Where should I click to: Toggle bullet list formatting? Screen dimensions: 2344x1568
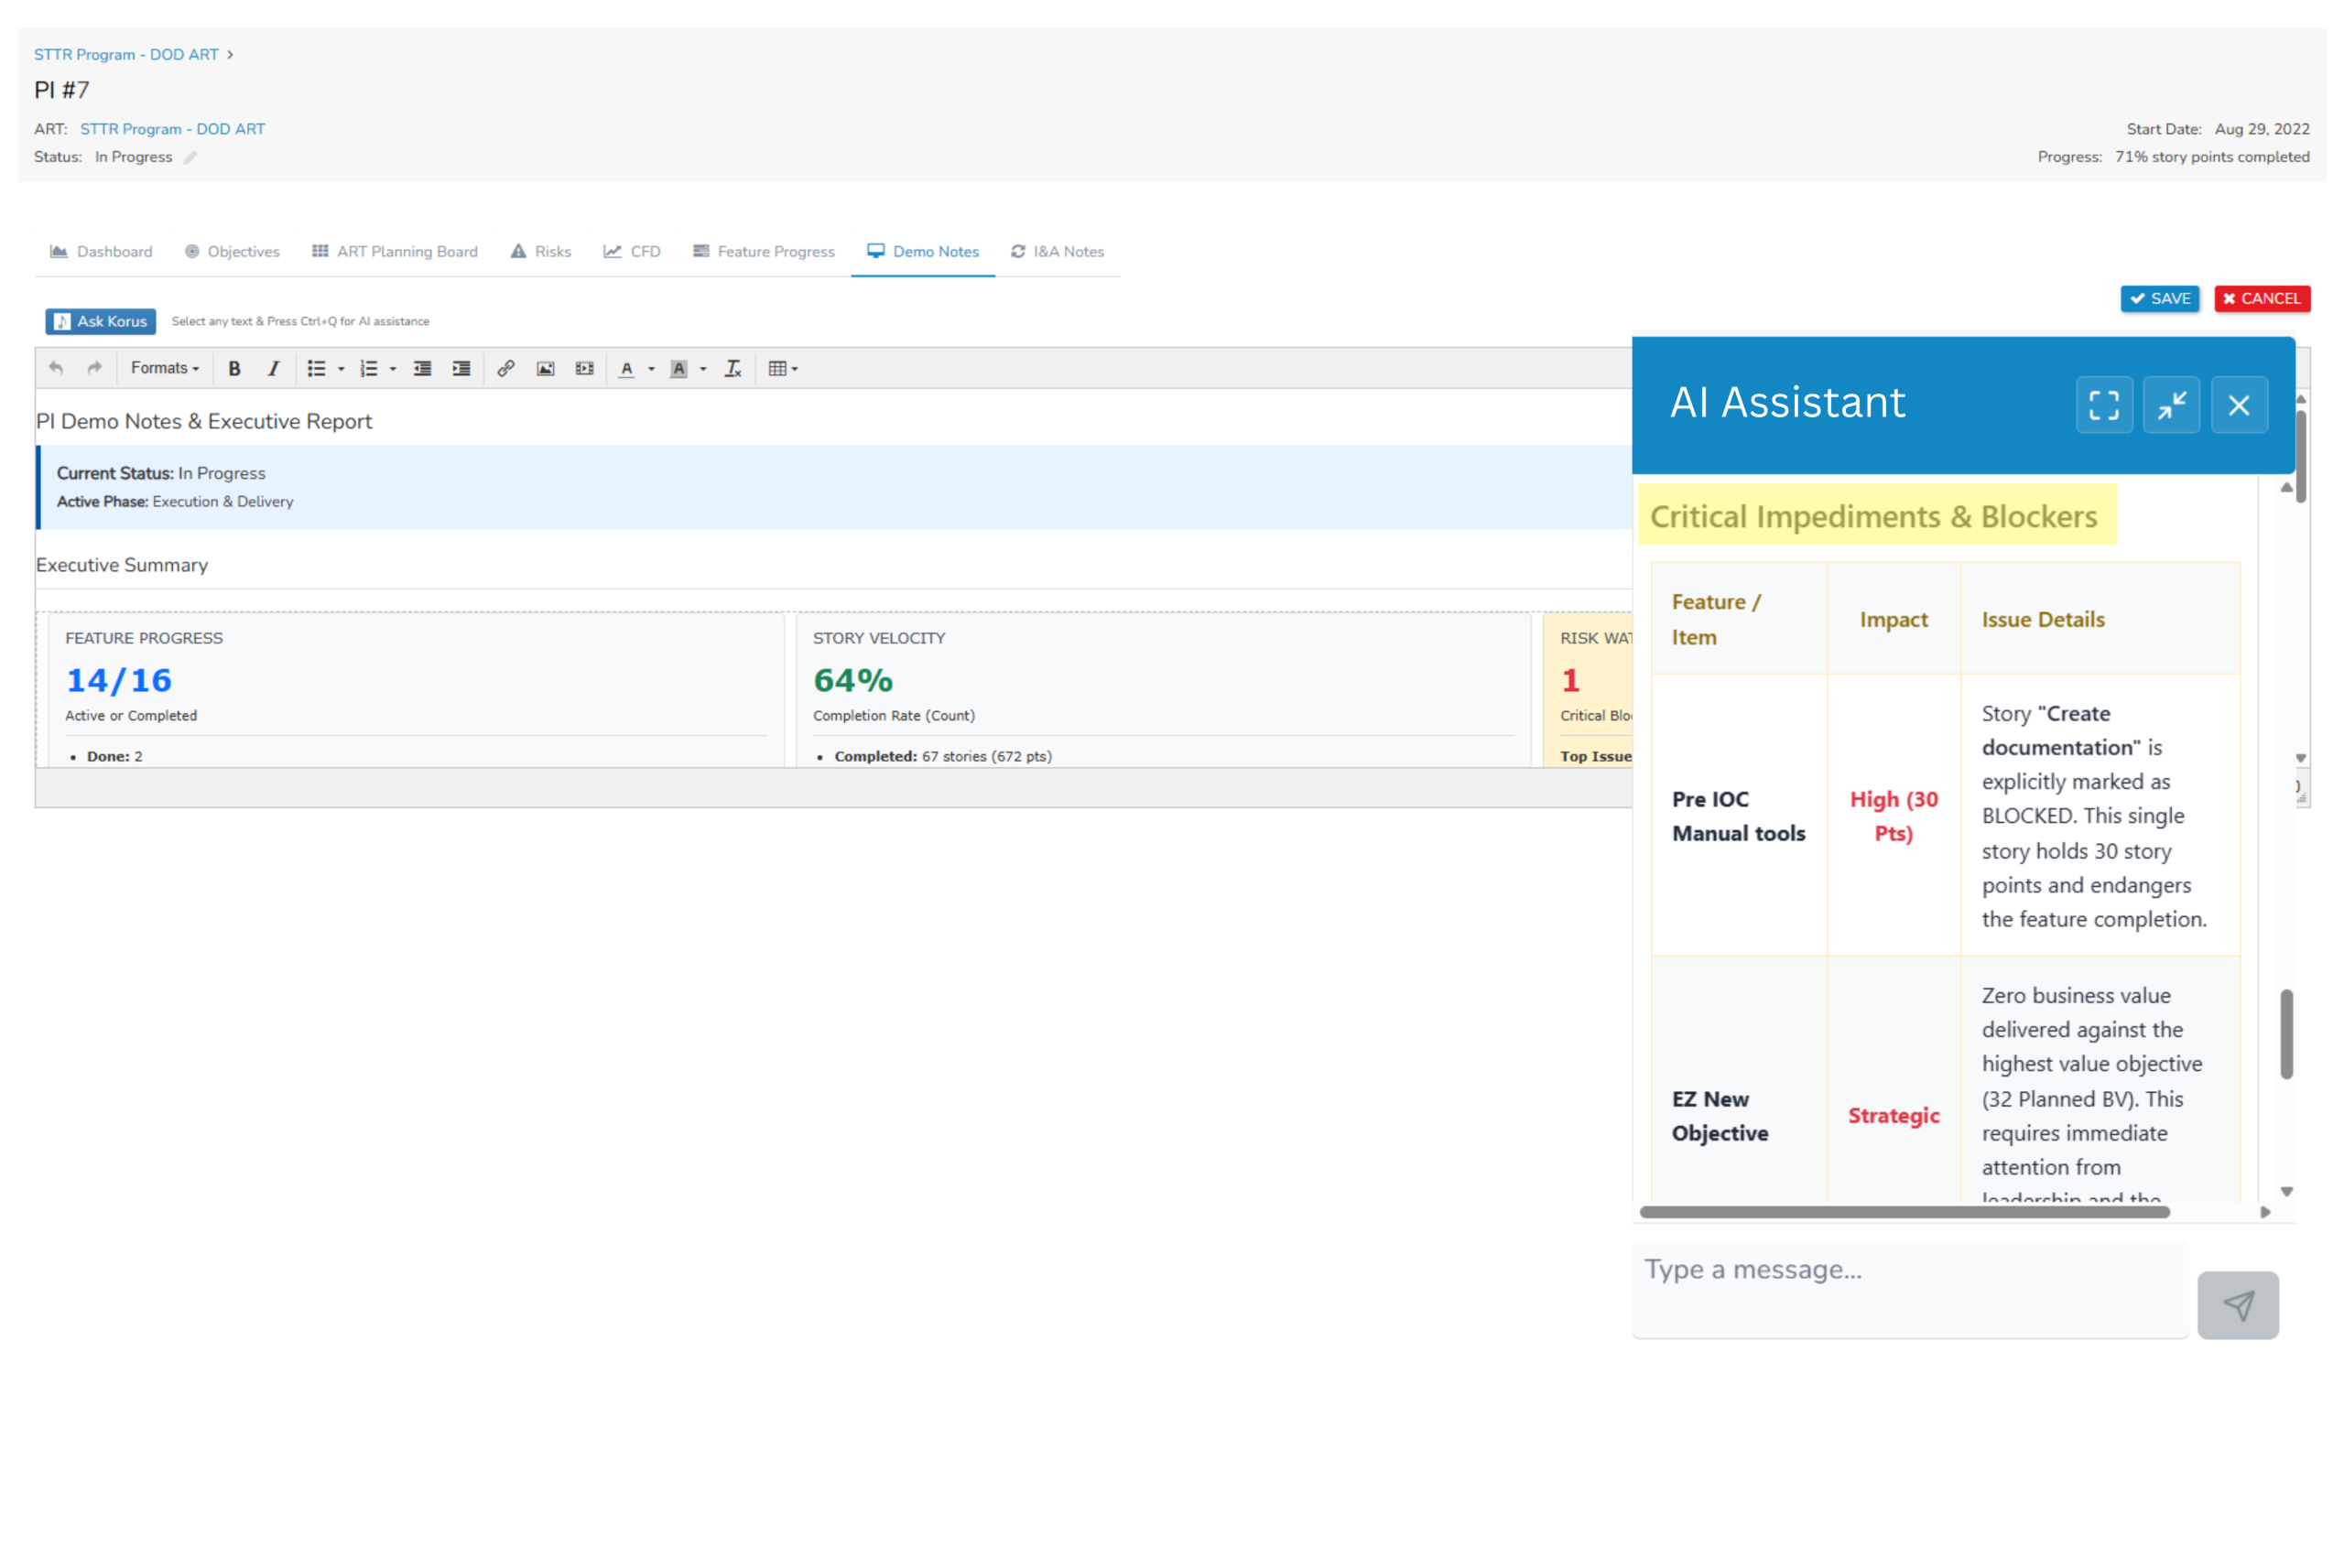click(x=316, y=369)
